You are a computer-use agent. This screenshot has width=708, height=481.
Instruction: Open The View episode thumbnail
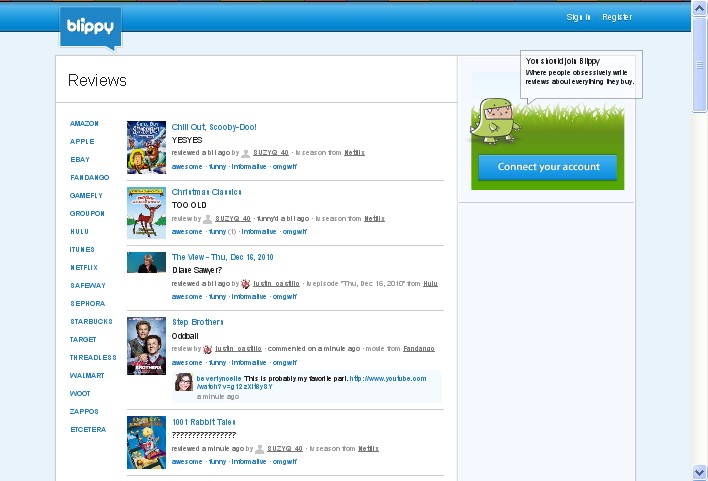[x=146, y=262]
